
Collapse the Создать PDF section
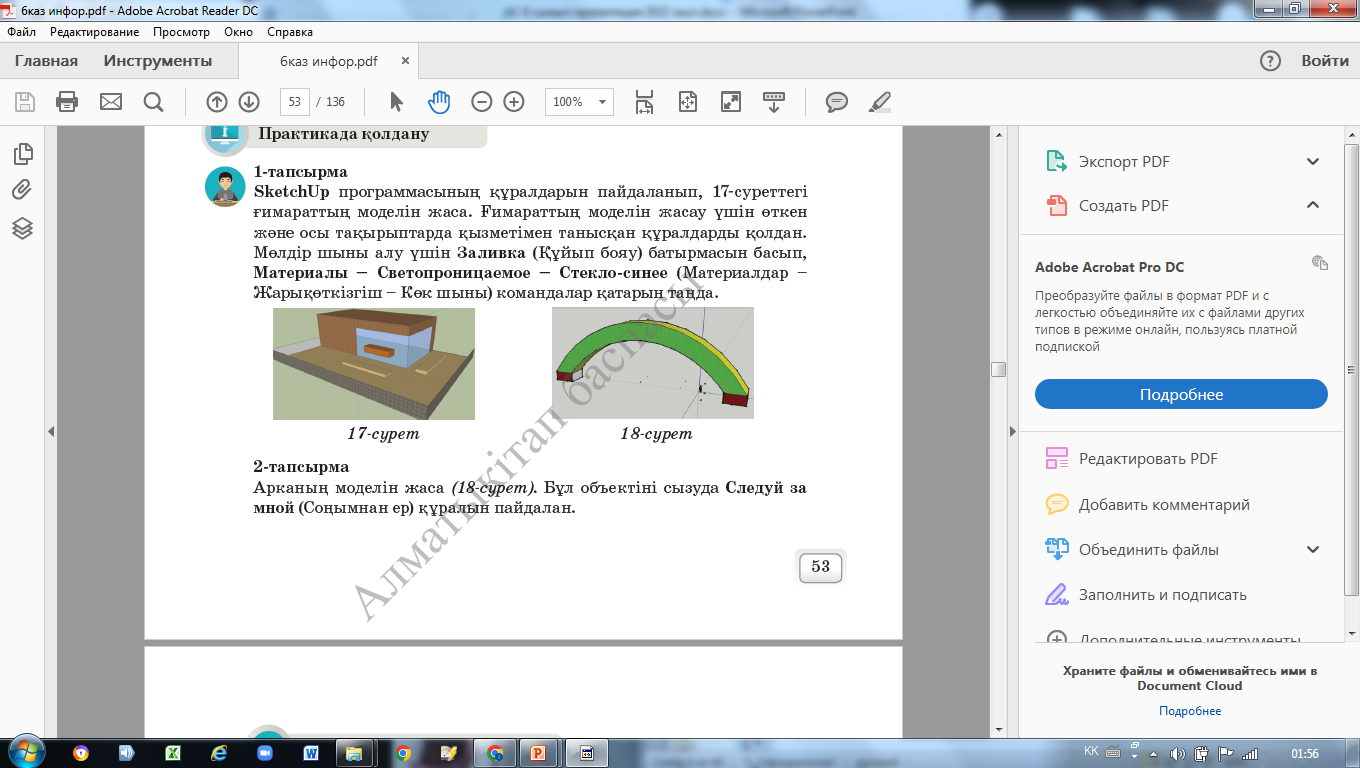(1313, 206)
